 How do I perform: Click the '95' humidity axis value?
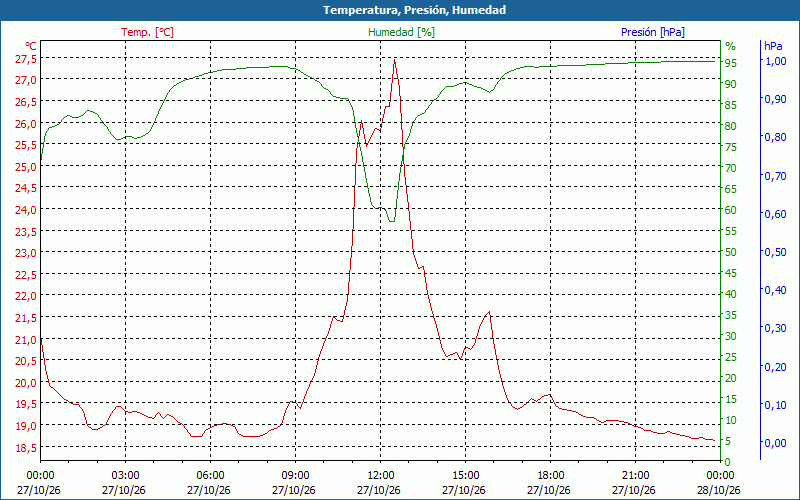(731, 63)
